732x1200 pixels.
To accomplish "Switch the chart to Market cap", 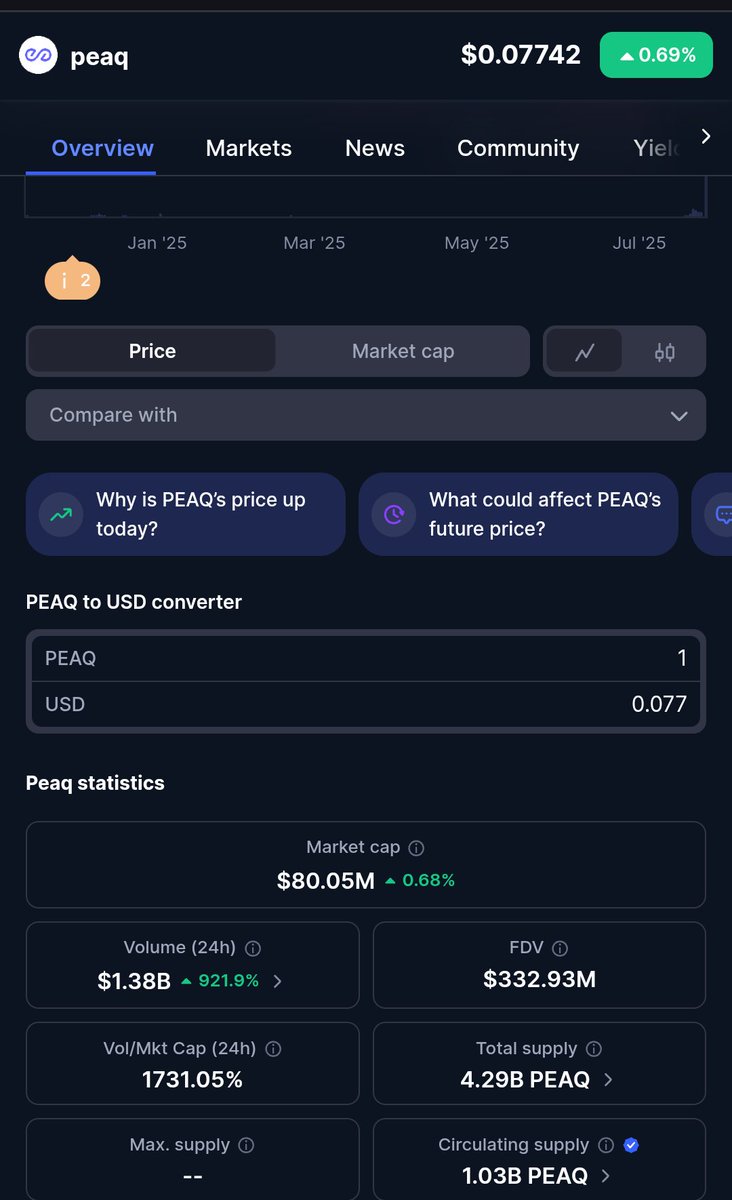I will point(403,351).
